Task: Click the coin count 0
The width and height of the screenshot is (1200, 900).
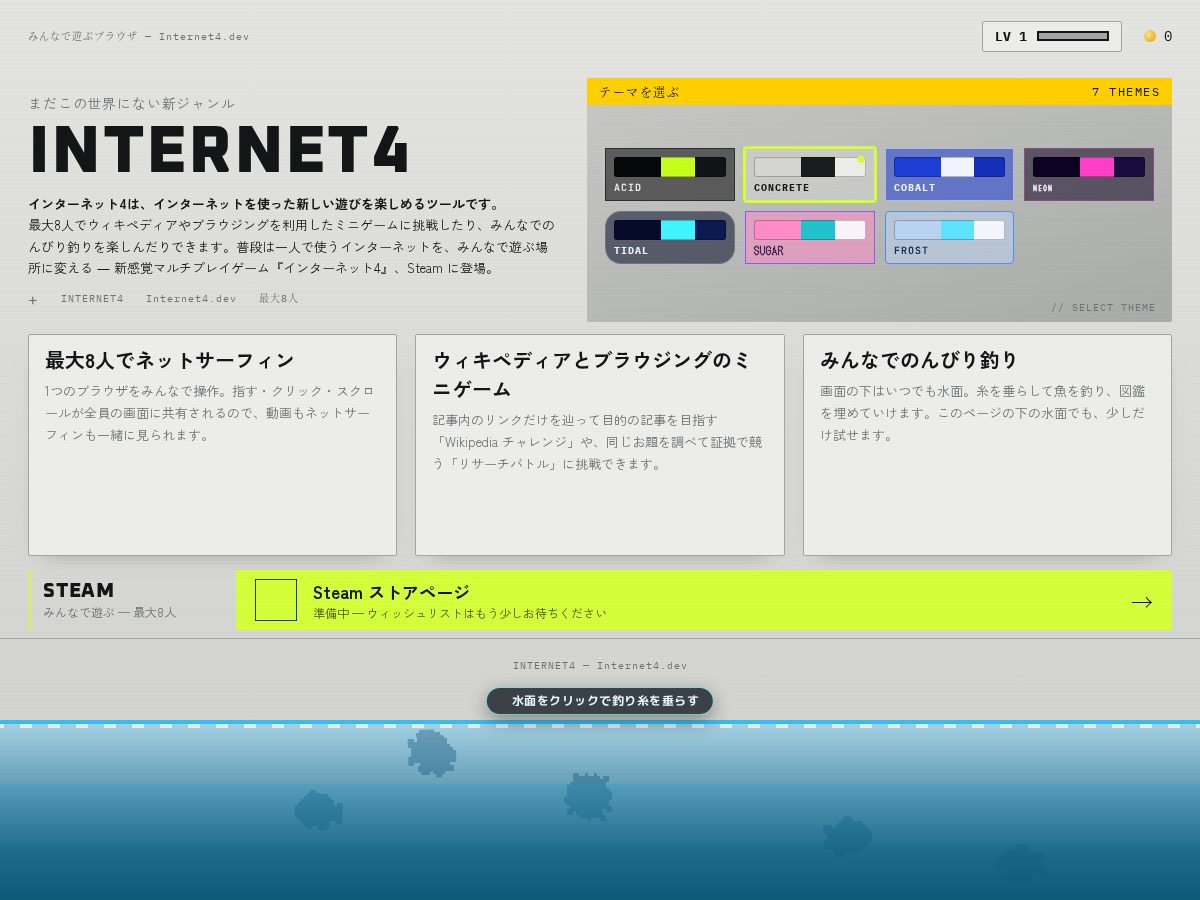Action: point(1168,36)
